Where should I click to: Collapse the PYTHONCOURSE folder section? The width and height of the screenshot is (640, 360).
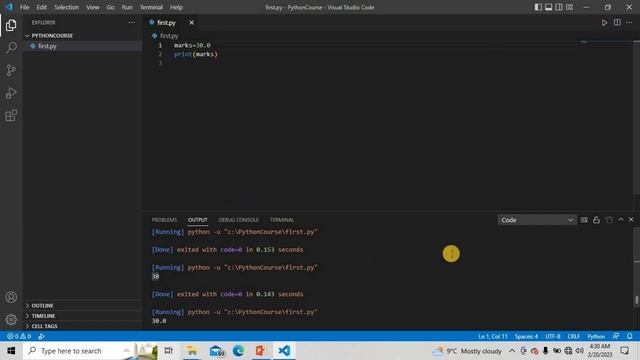pos(82,36)
